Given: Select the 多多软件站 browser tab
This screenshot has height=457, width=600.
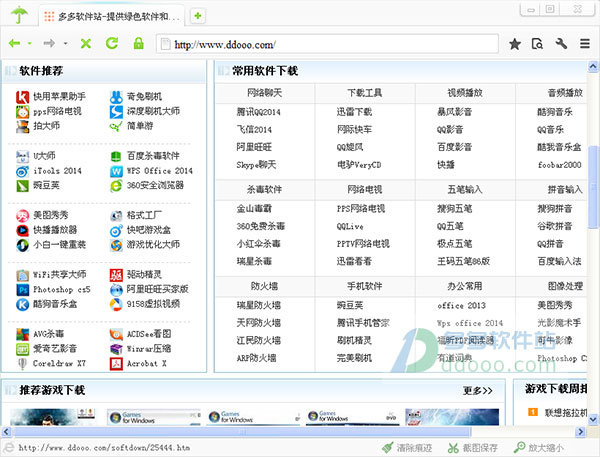Looking at the screenshot, I should [x=111, y=16].
